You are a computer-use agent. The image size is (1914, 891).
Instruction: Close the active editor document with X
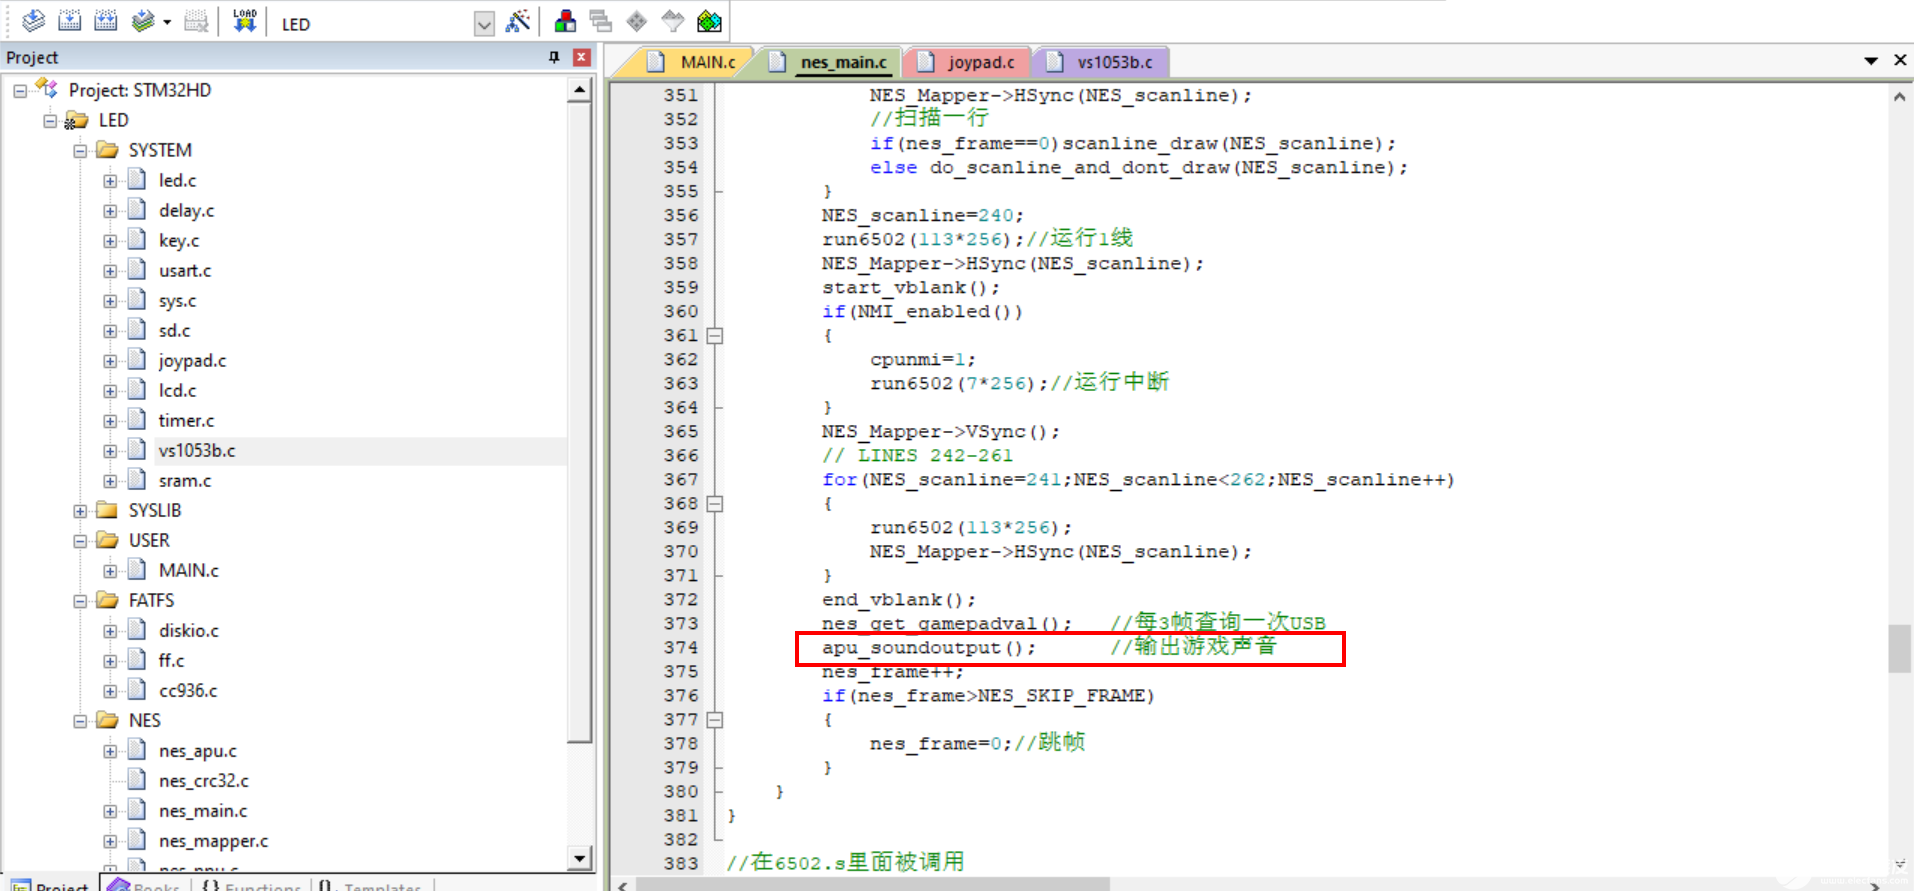[x=1900, y=60]
